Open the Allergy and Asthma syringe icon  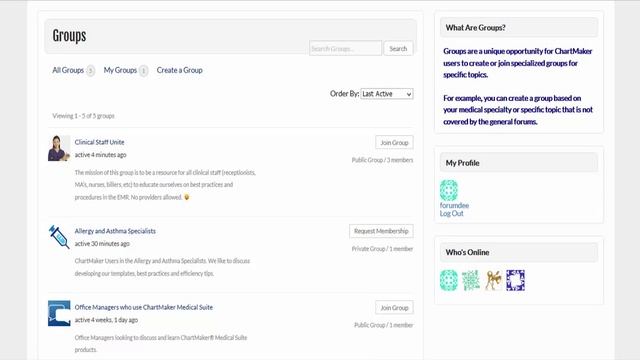59,237
